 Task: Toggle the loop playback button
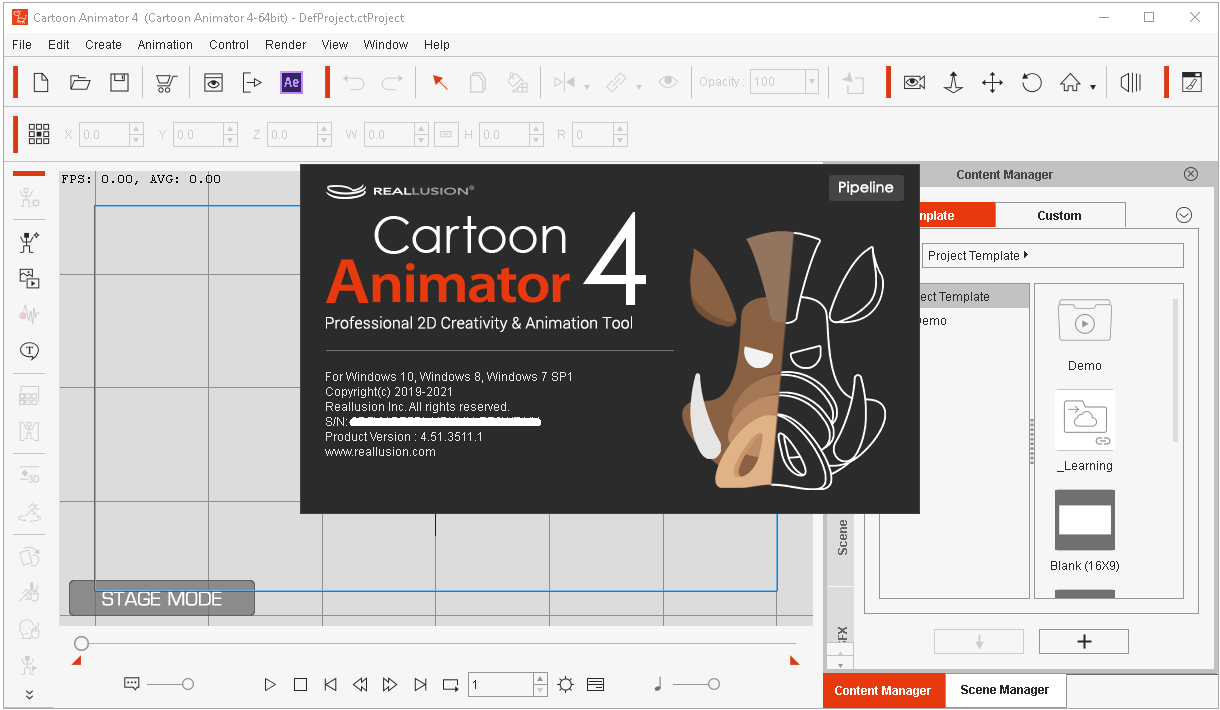tap(451, 685)
